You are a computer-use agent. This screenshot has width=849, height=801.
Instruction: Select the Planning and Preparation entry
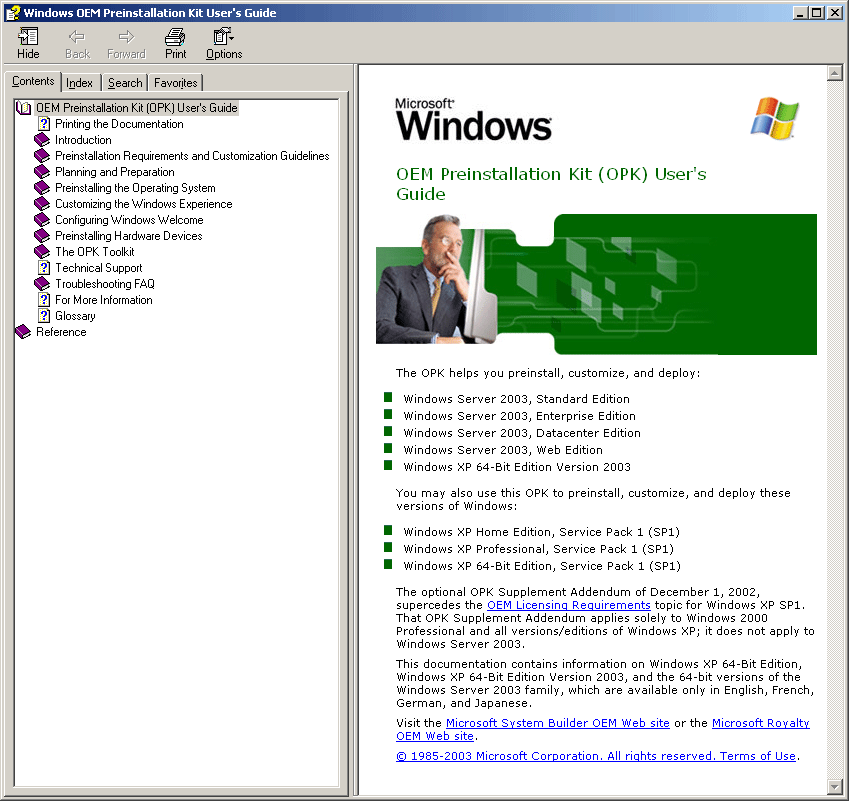click(115, 172)
